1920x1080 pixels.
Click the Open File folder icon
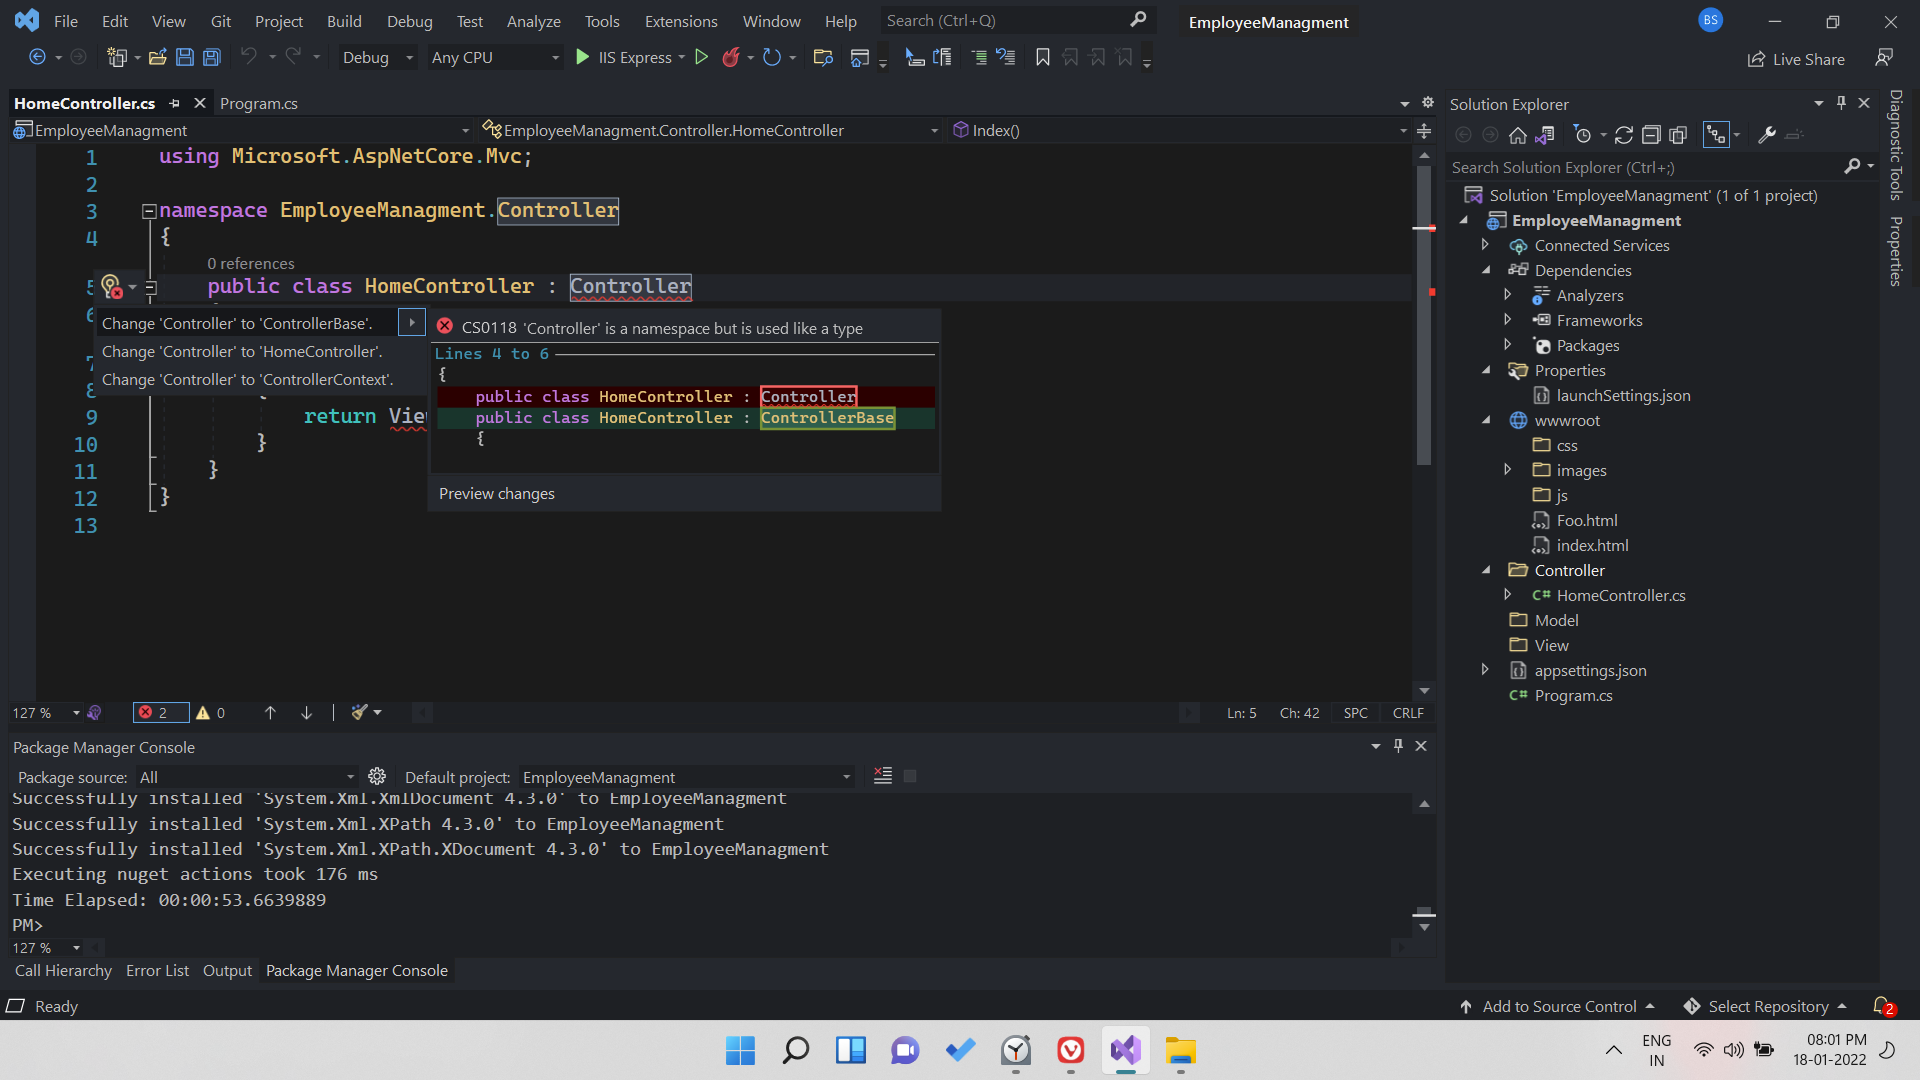coord(157,58)
